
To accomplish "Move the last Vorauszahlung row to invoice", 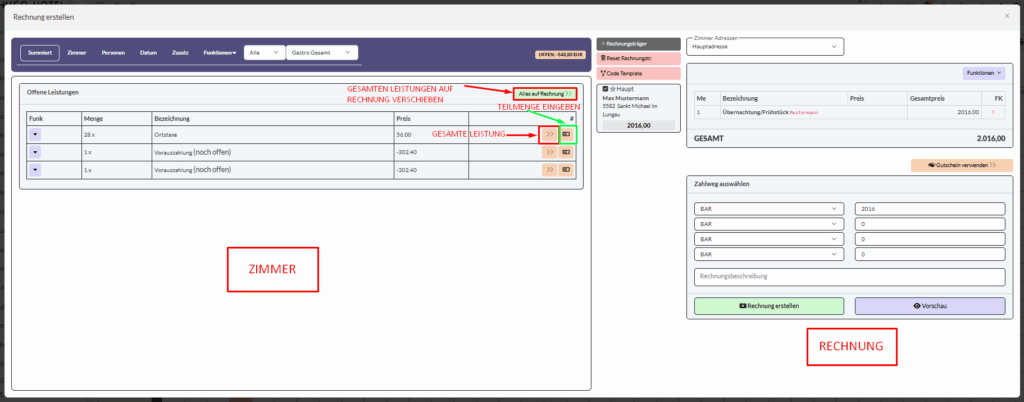I will (549, 171).
